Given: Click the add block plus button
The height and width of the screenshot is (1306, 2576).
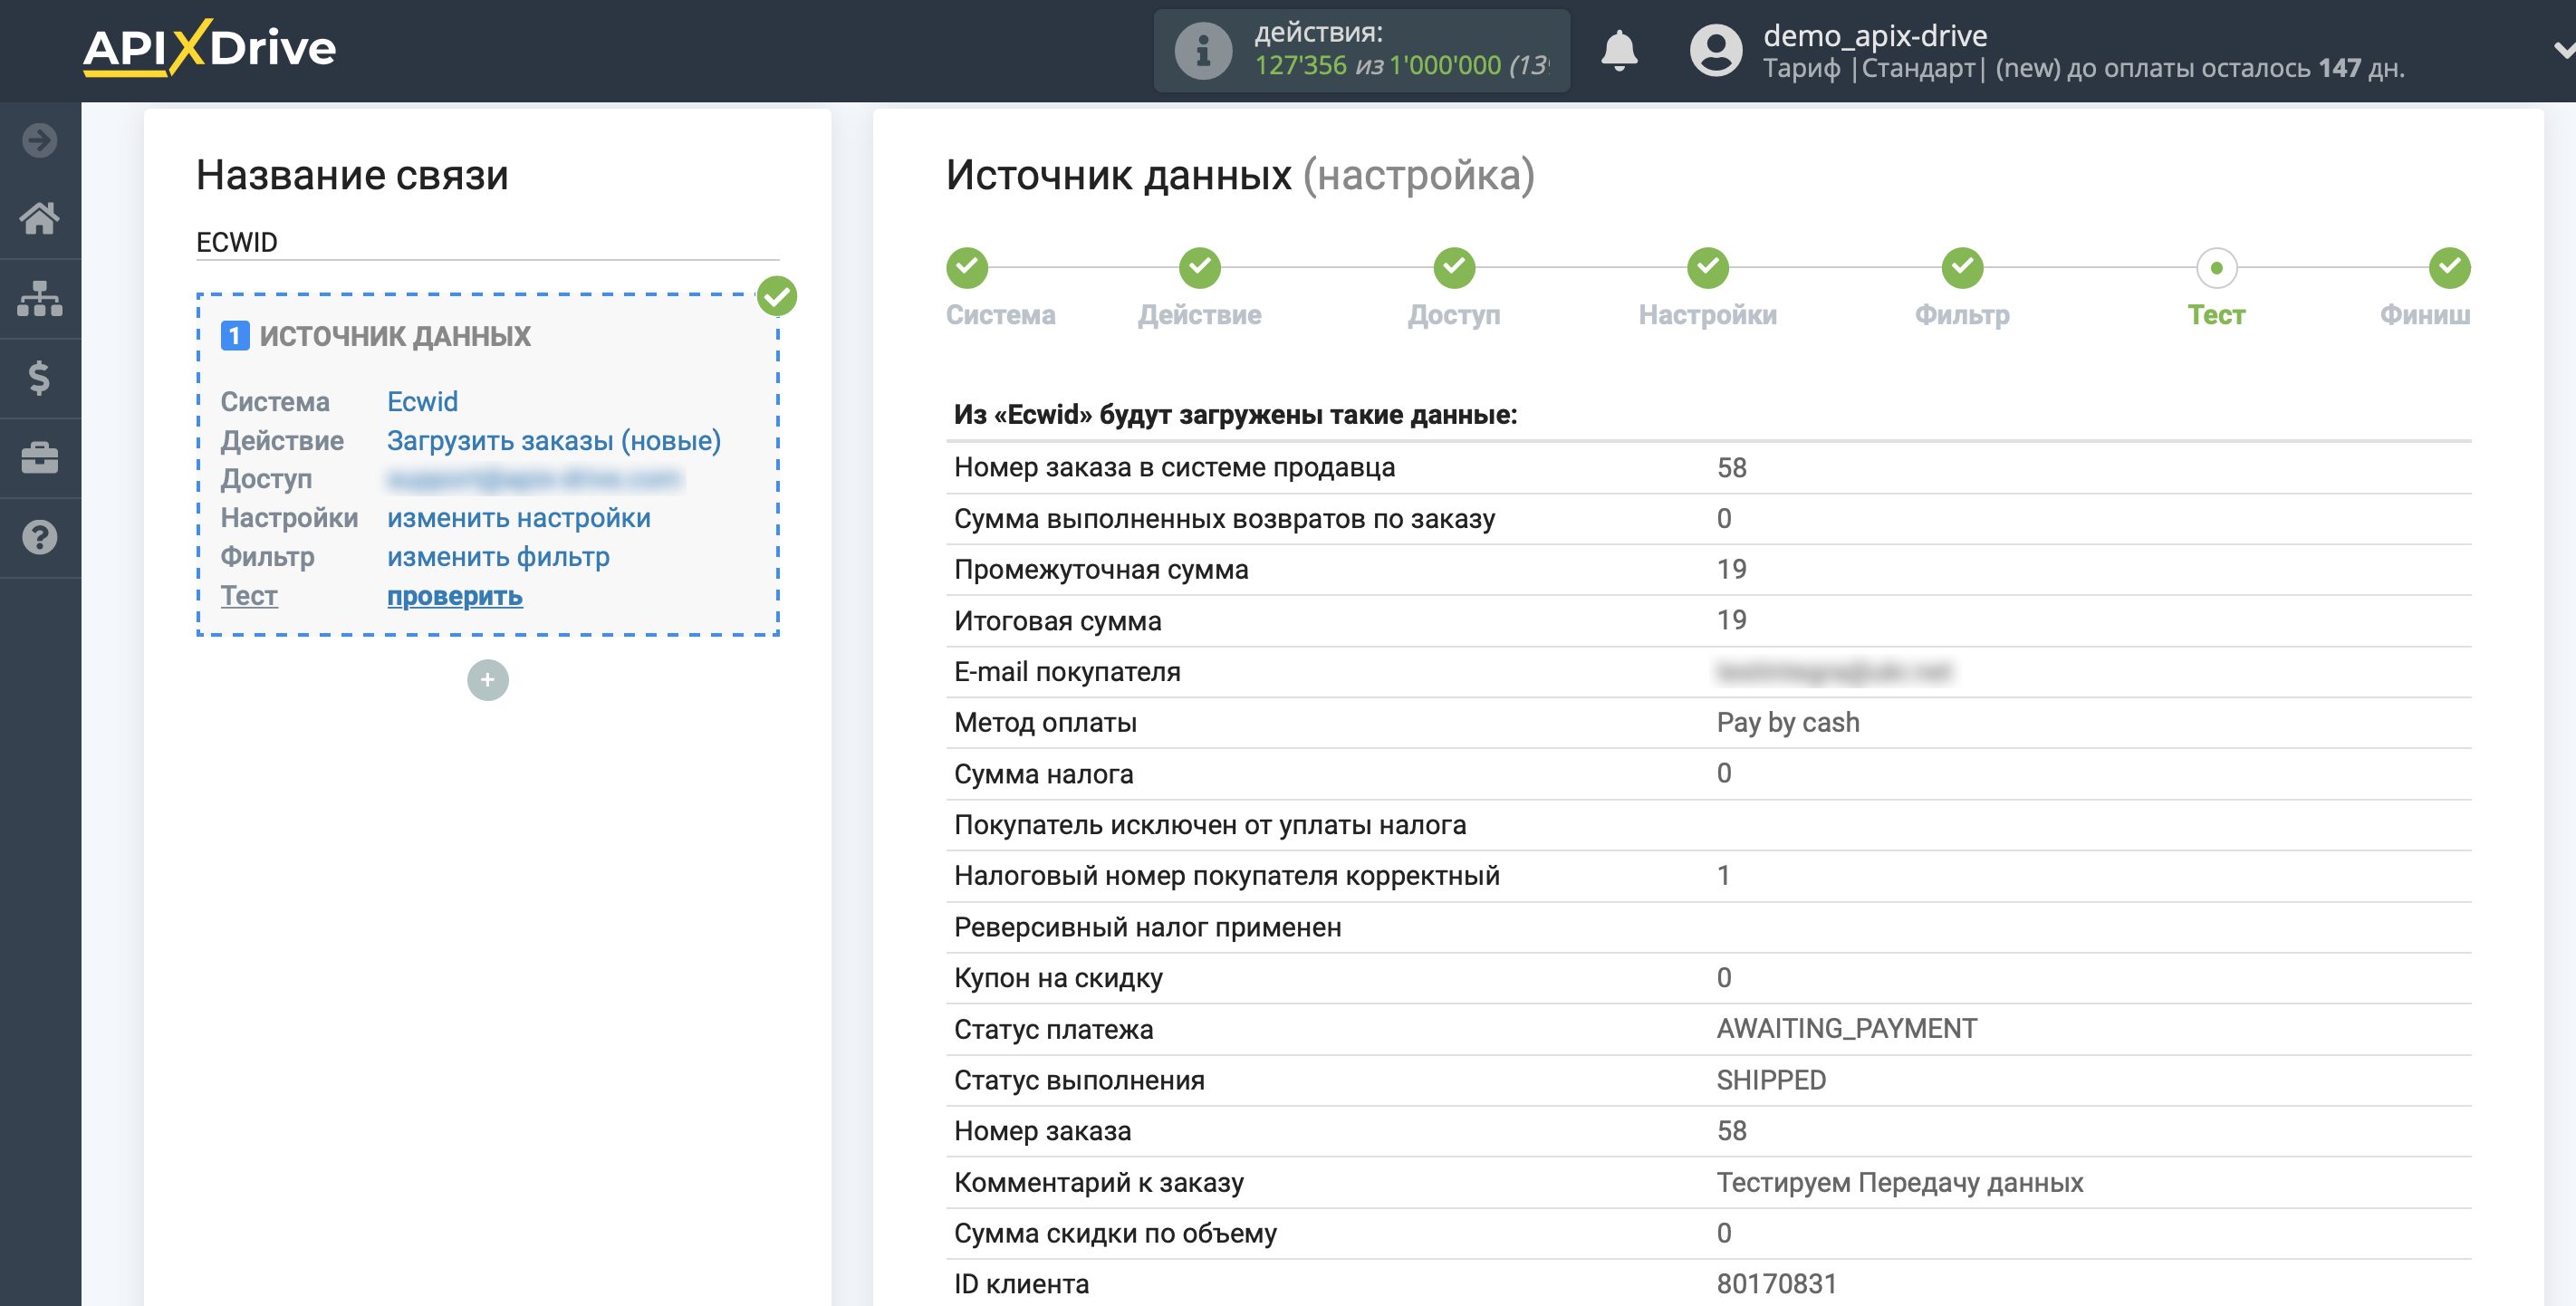Looking at the screenshot, I should click(488, 680).
